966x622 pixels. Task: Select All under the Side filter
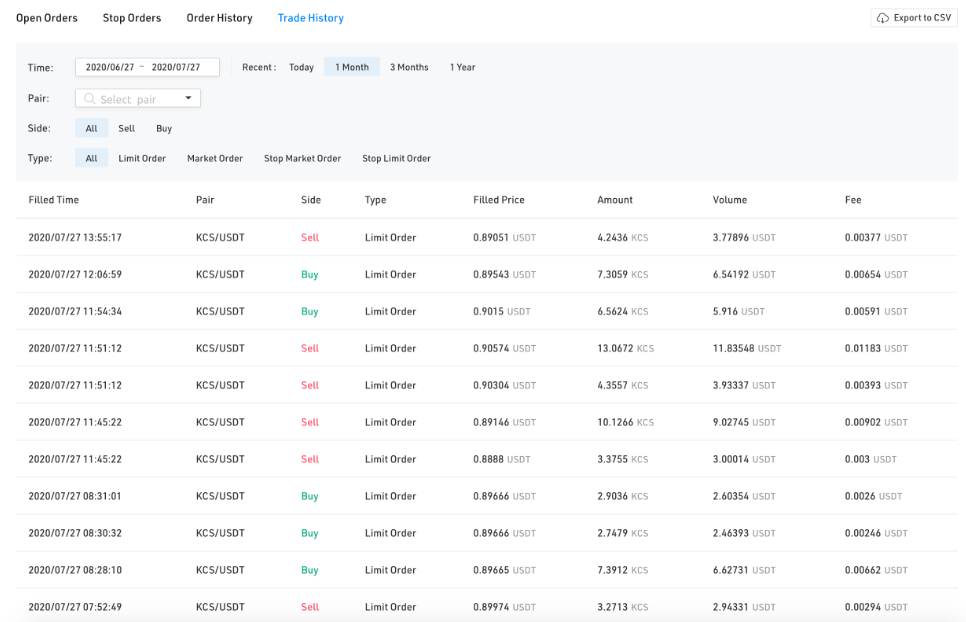pyautogui.click(x=91, y=128)
